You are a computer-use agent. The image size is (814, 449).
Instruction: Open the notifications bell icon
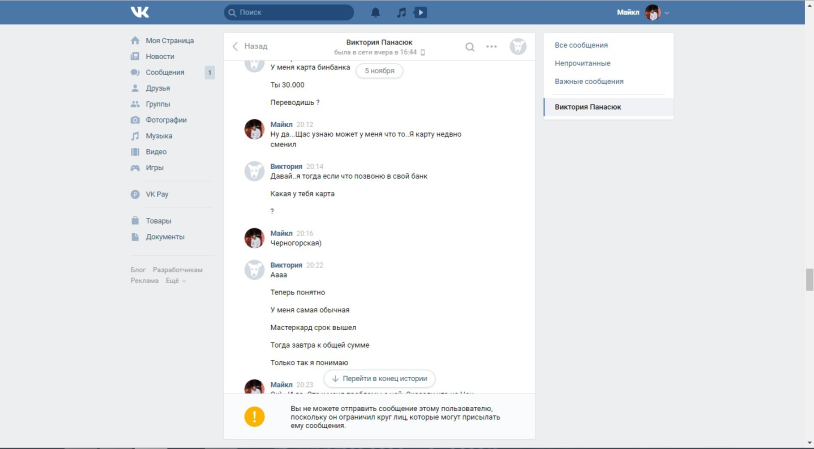[x=376, y=13]
